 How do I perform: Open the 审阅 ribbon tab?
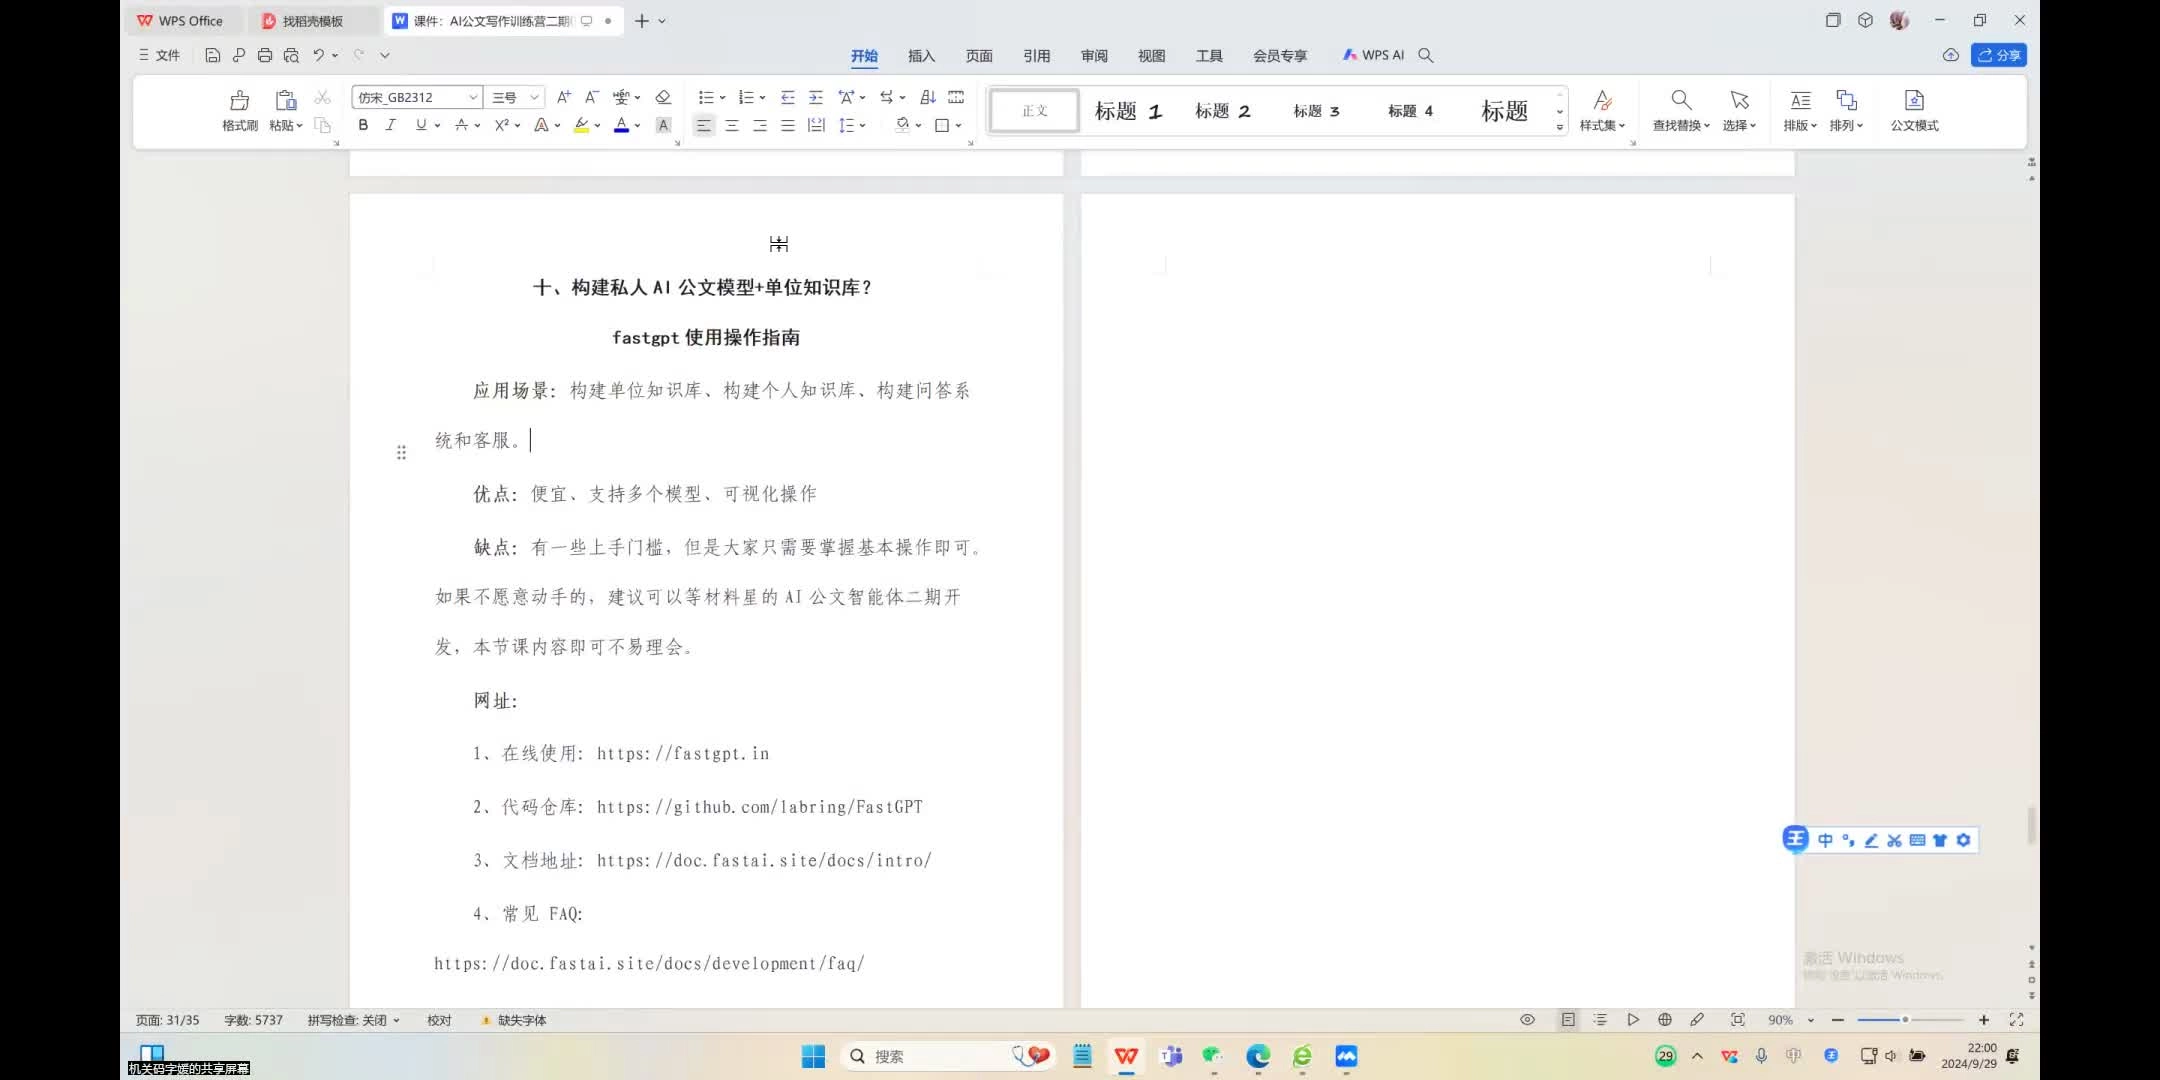tap(1094, 55)
